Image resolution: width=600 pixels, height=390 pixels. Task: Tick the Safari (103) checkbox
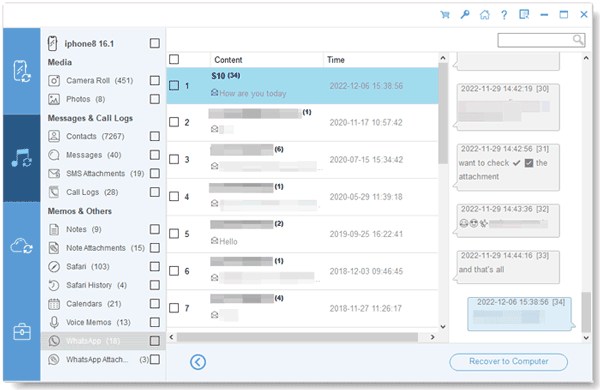tap(155, 266)
